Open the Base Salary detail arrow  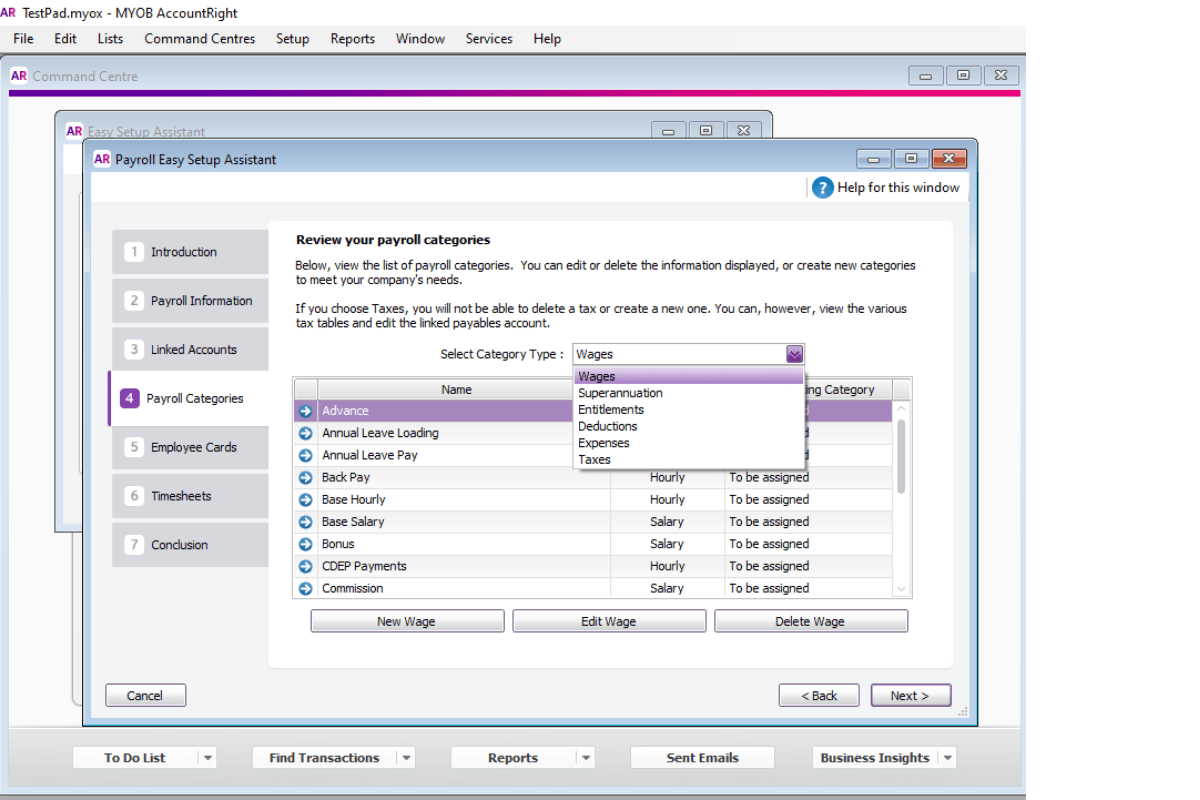pyautogui.click(x=305, y=521)
